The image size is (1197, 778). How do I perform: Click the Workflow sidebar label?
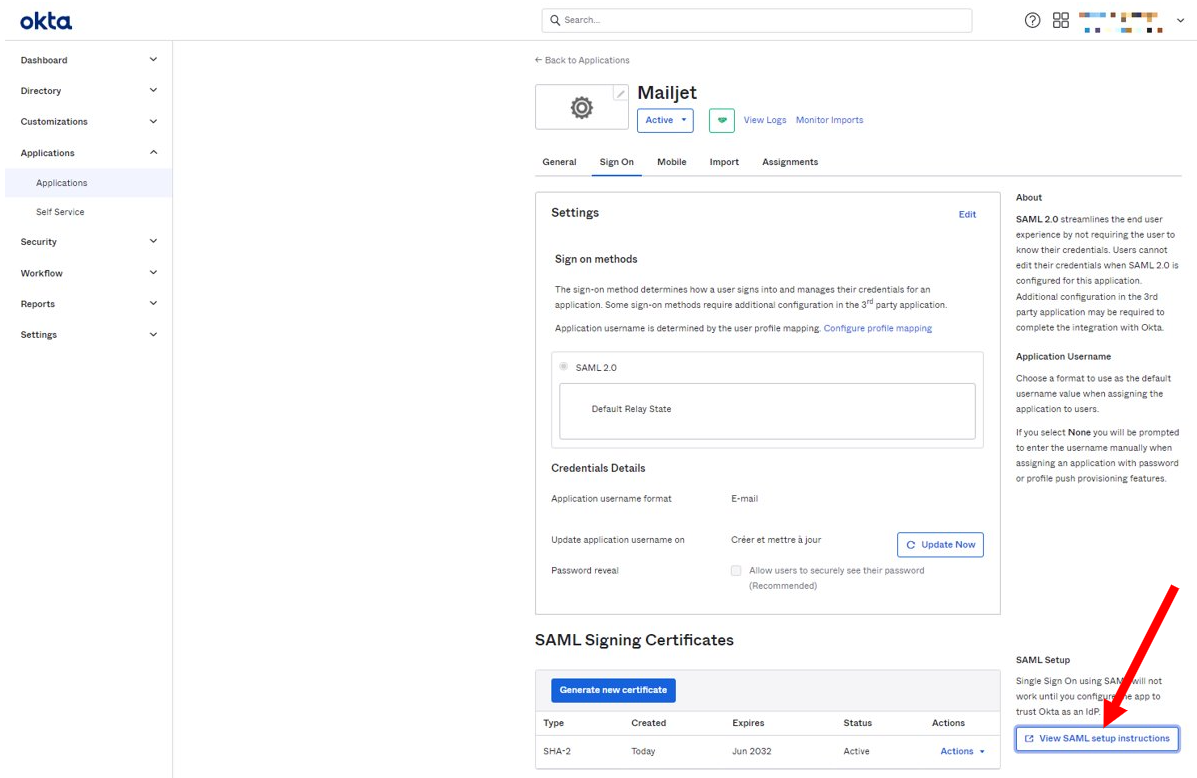pos(41,273)
